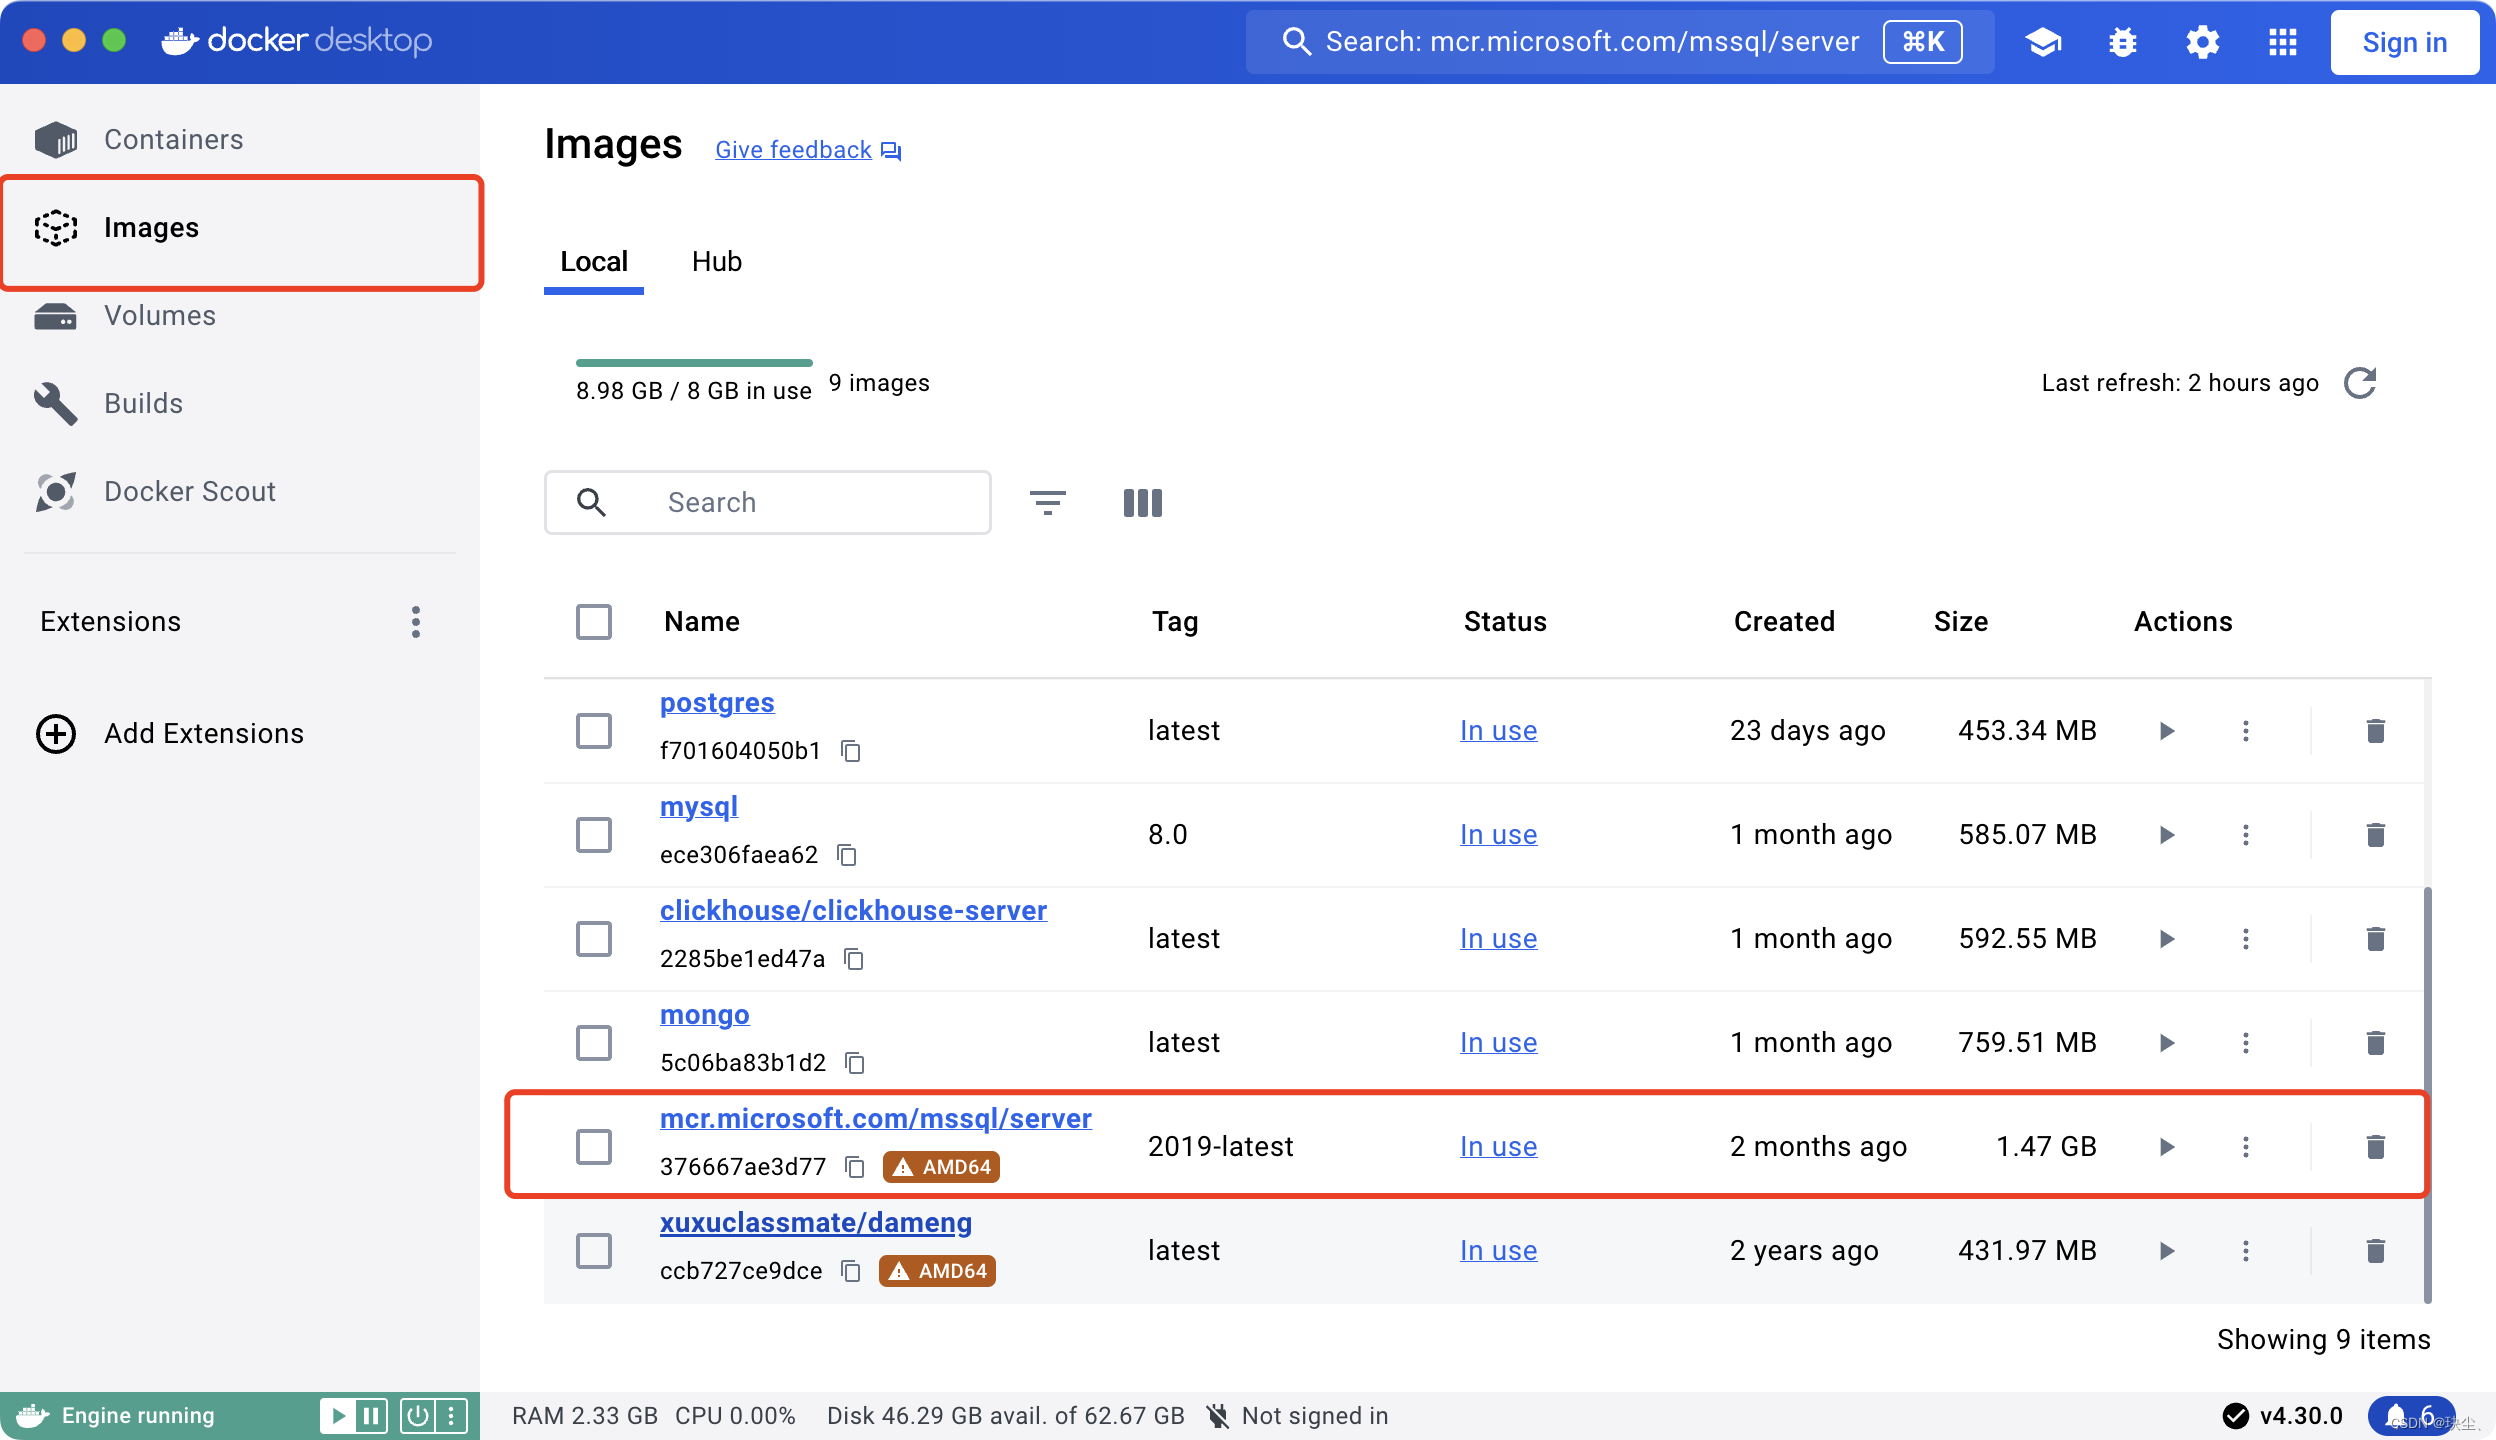The height and width of the screenshot is (1440, 2496).
Task: Delete the clickhouse-server image
Action: click(x=2376, y=939)
